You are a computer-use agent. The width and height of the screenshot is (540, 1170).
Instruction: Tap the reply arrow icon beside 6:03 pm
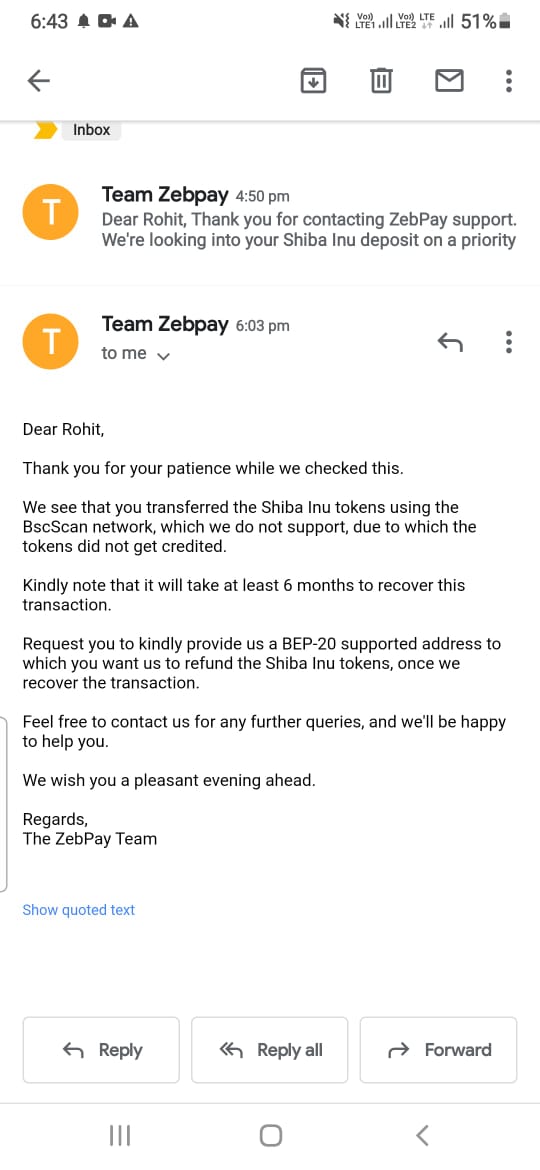tap(450, 342)
